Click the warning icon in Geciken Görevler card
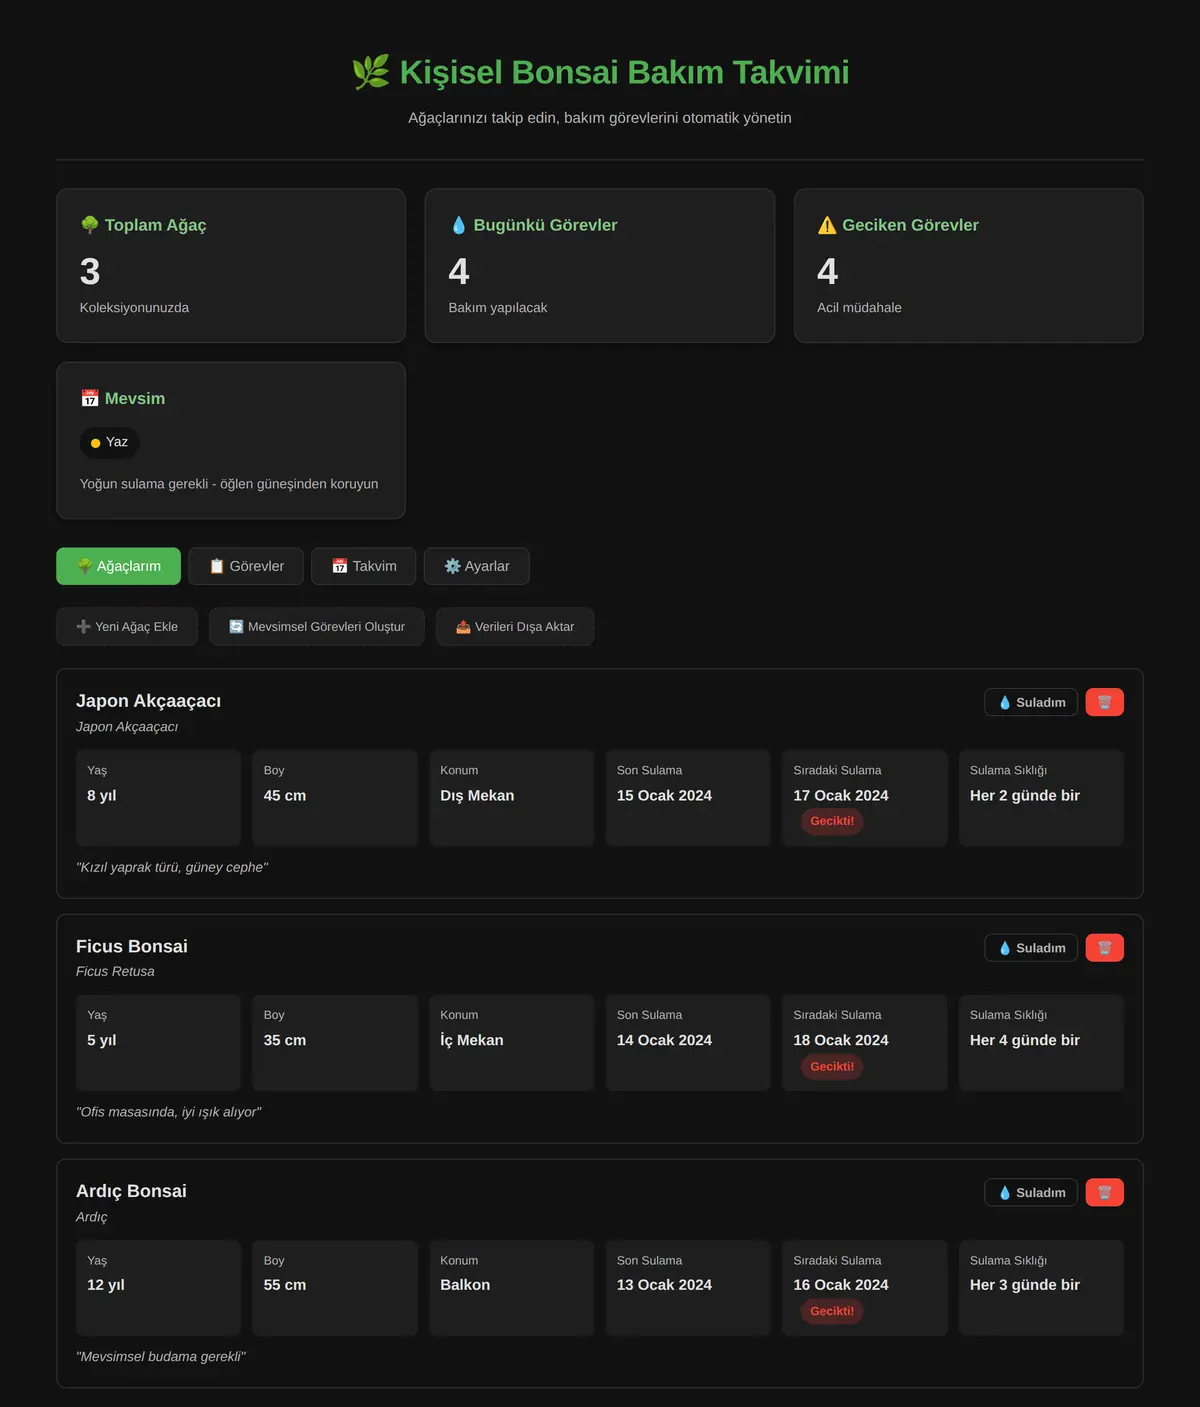 pos(827,225)
